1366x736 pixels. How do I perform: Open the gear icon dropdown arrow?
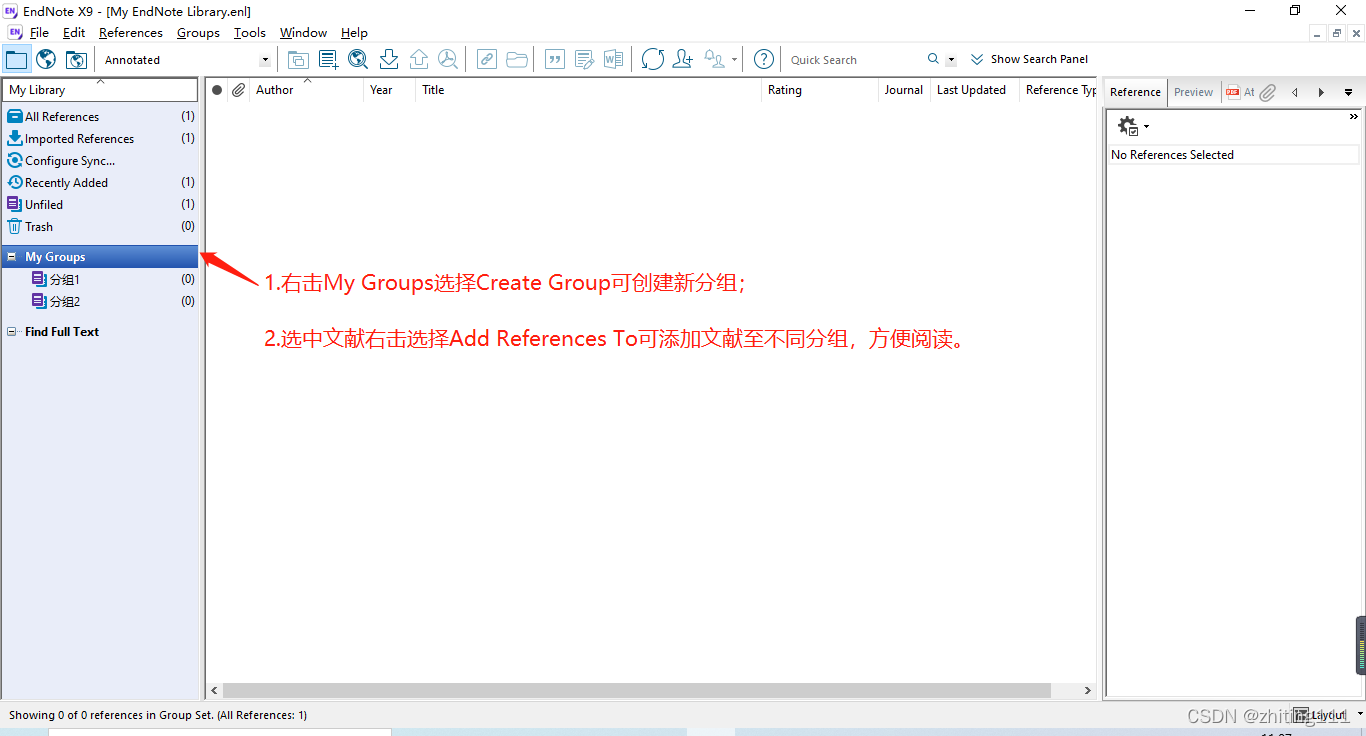click(1146, 127)
